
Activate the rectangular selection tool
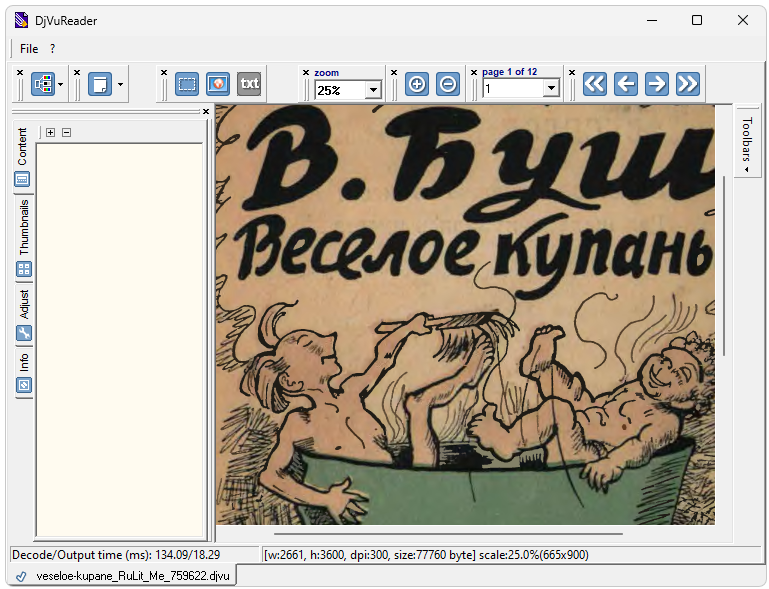click(x=187, y=84)
